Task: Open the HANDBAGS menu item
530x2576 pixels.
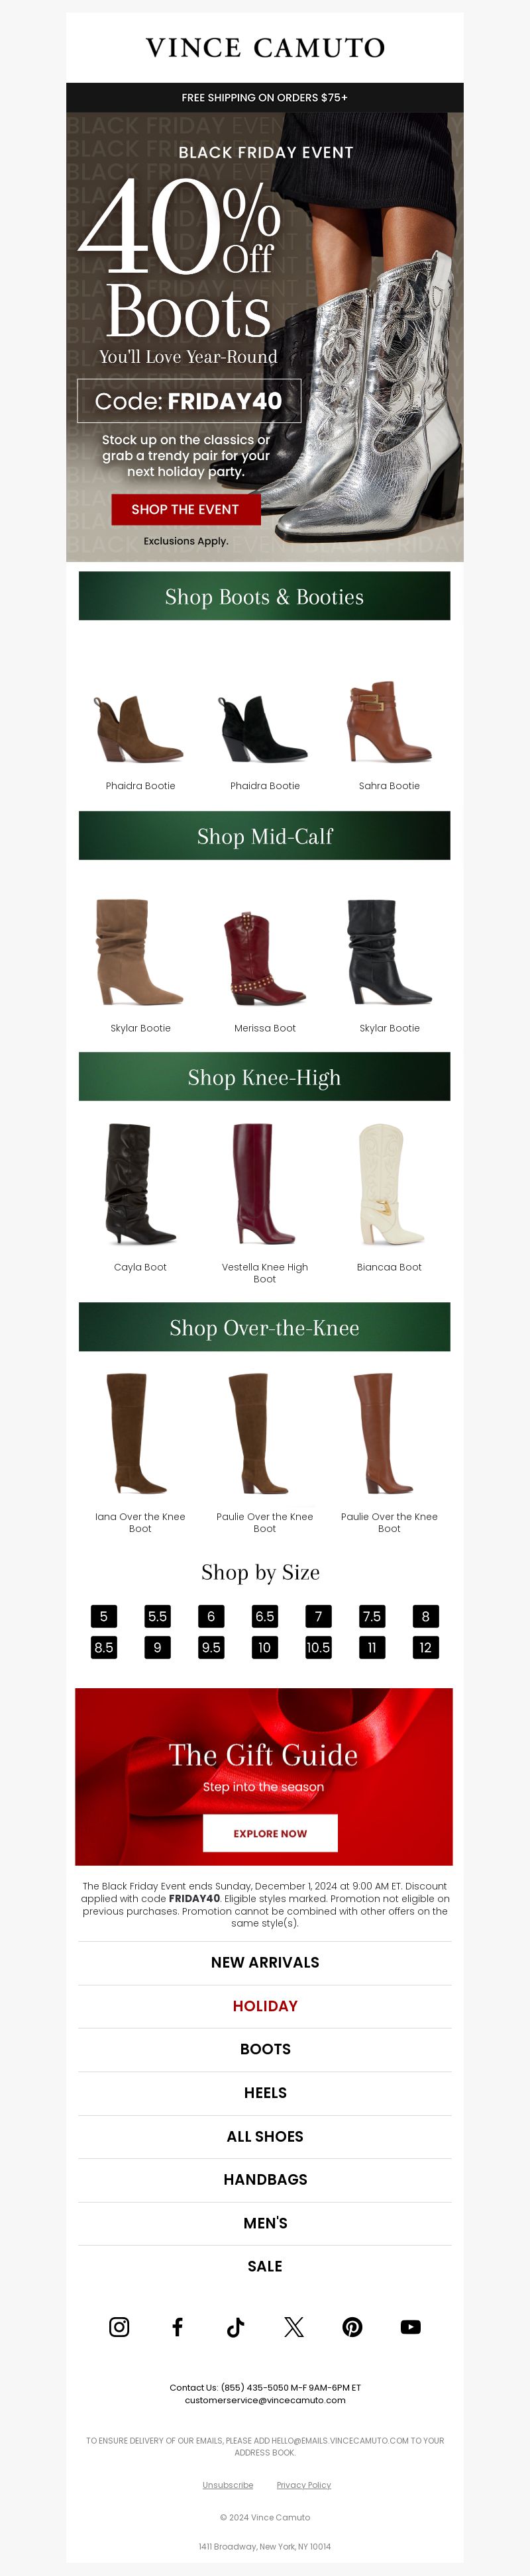Action: click(x=265, y=2179)
